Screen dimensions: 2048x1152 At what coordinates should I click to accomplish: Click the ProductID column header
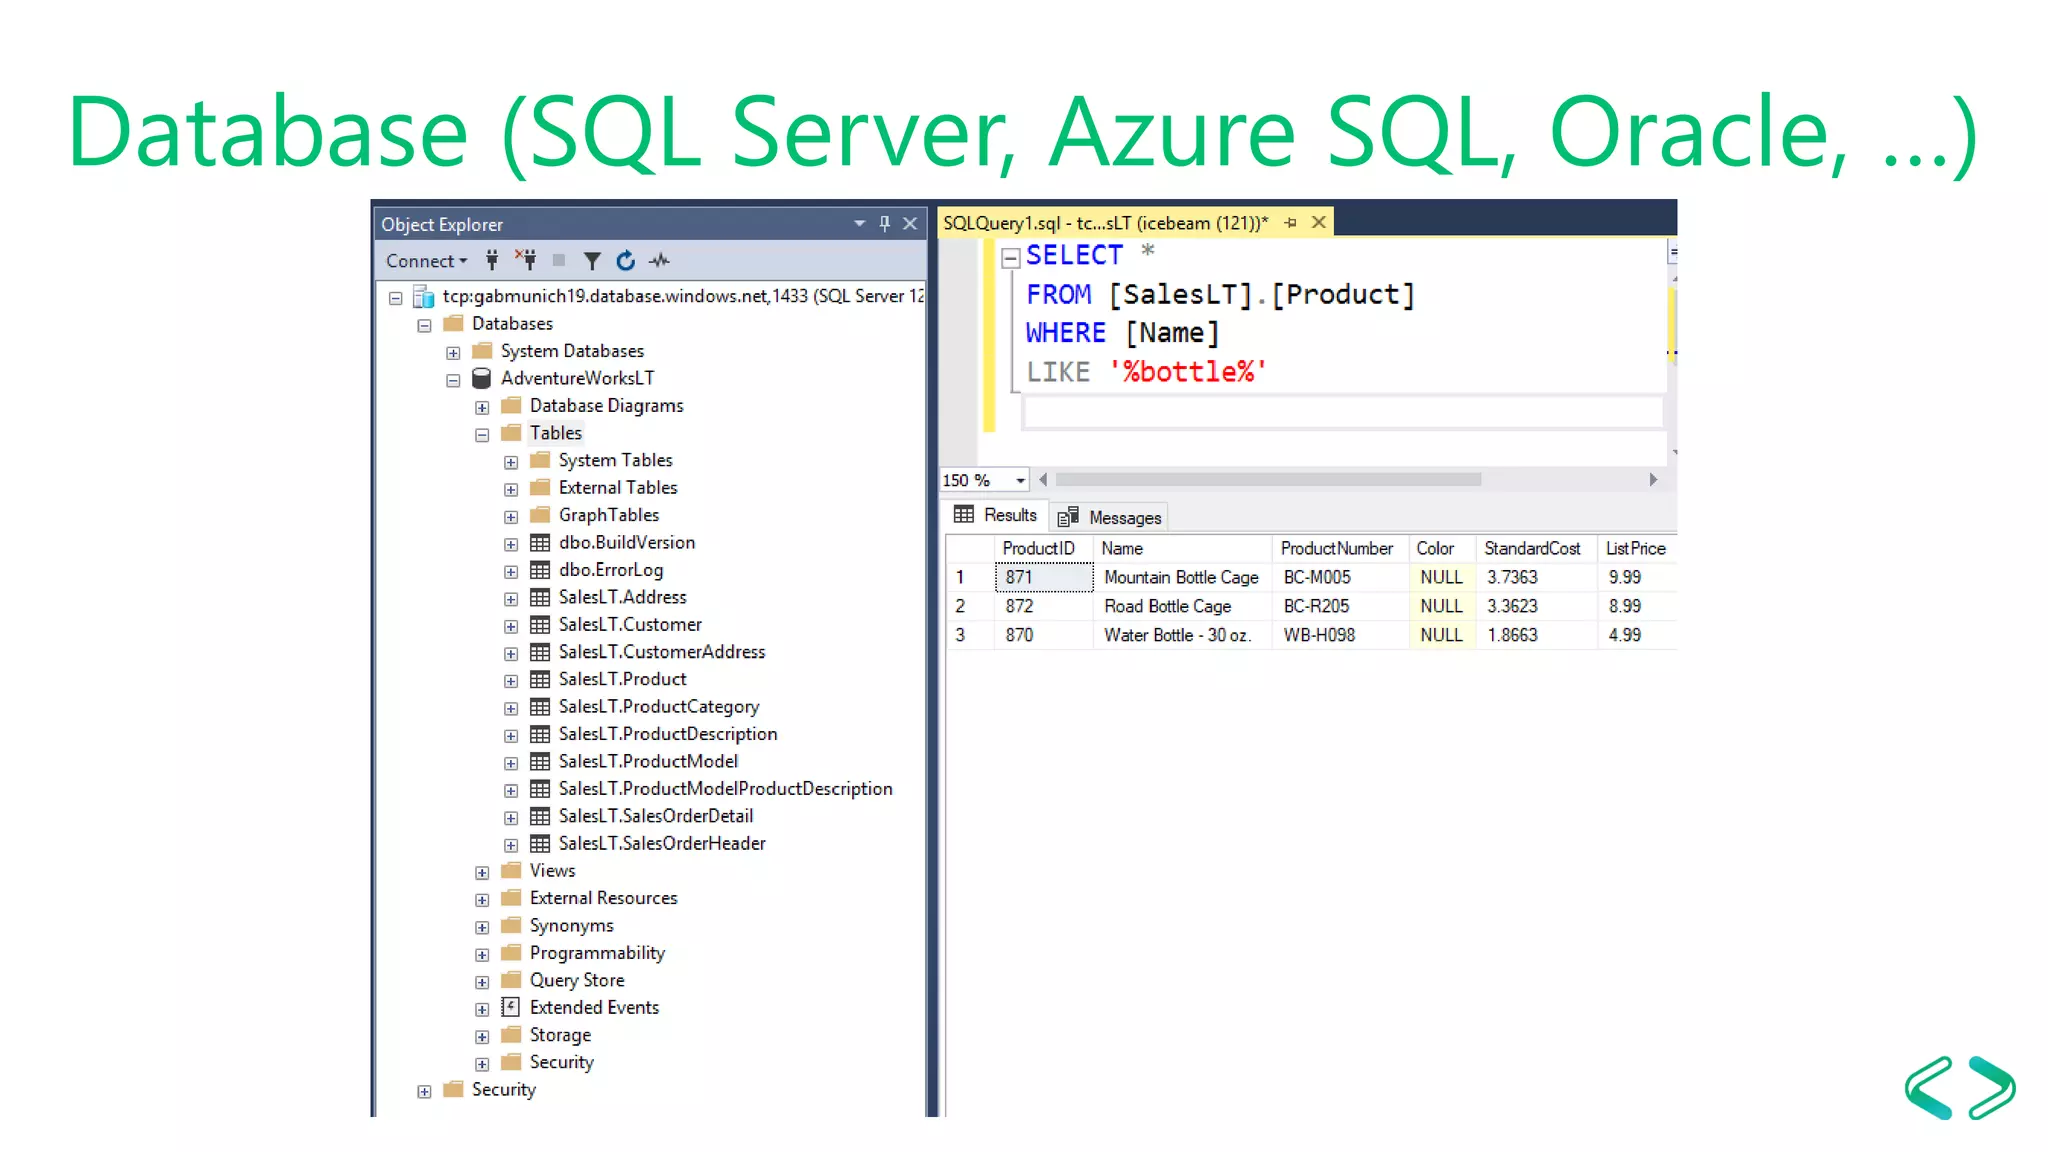(x=1043, y=549)
